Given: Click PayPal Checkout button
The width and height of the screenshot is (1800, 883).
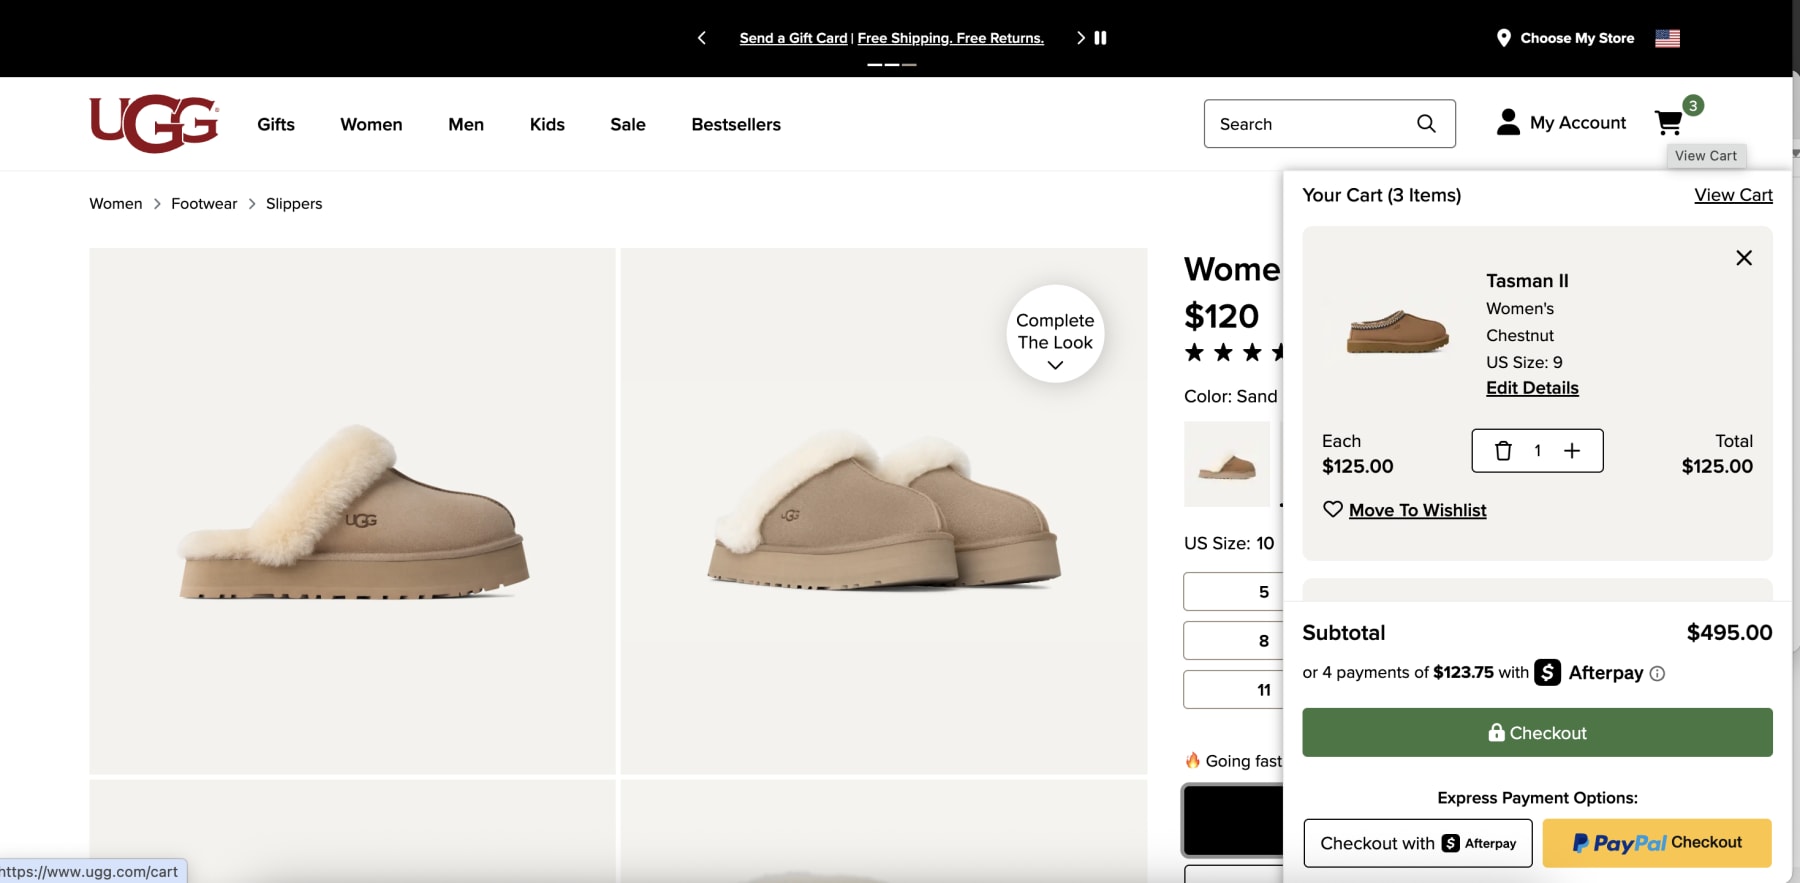Looking at the screenshot, I should tap(1657, 843).
